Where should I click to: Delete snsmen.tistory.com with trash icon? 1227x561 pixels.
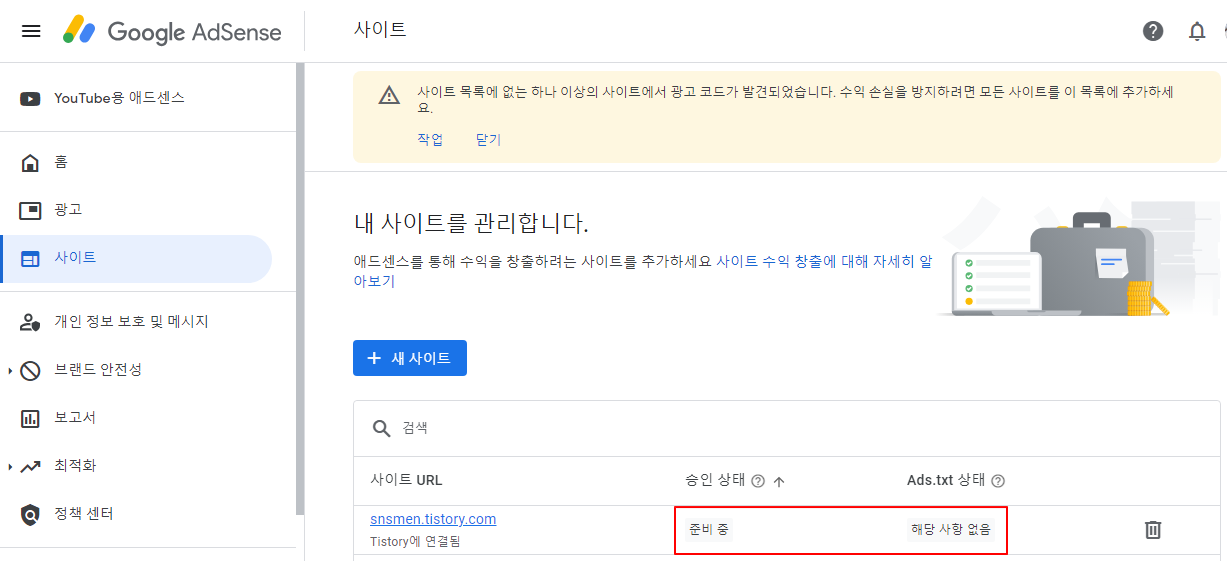click(x=1153, y=530)
